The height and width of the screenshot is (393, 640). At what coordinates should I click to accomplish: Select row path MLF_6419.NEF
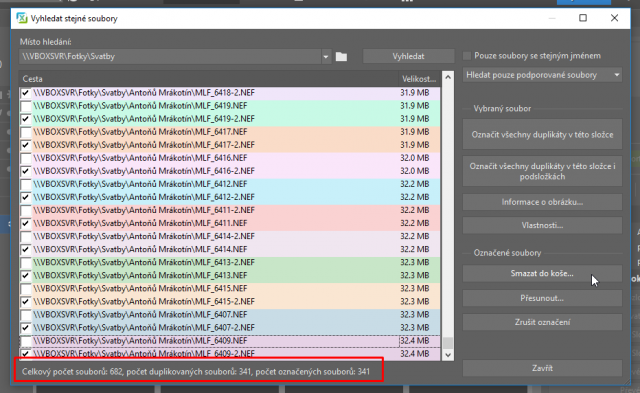tap(140, 106)
